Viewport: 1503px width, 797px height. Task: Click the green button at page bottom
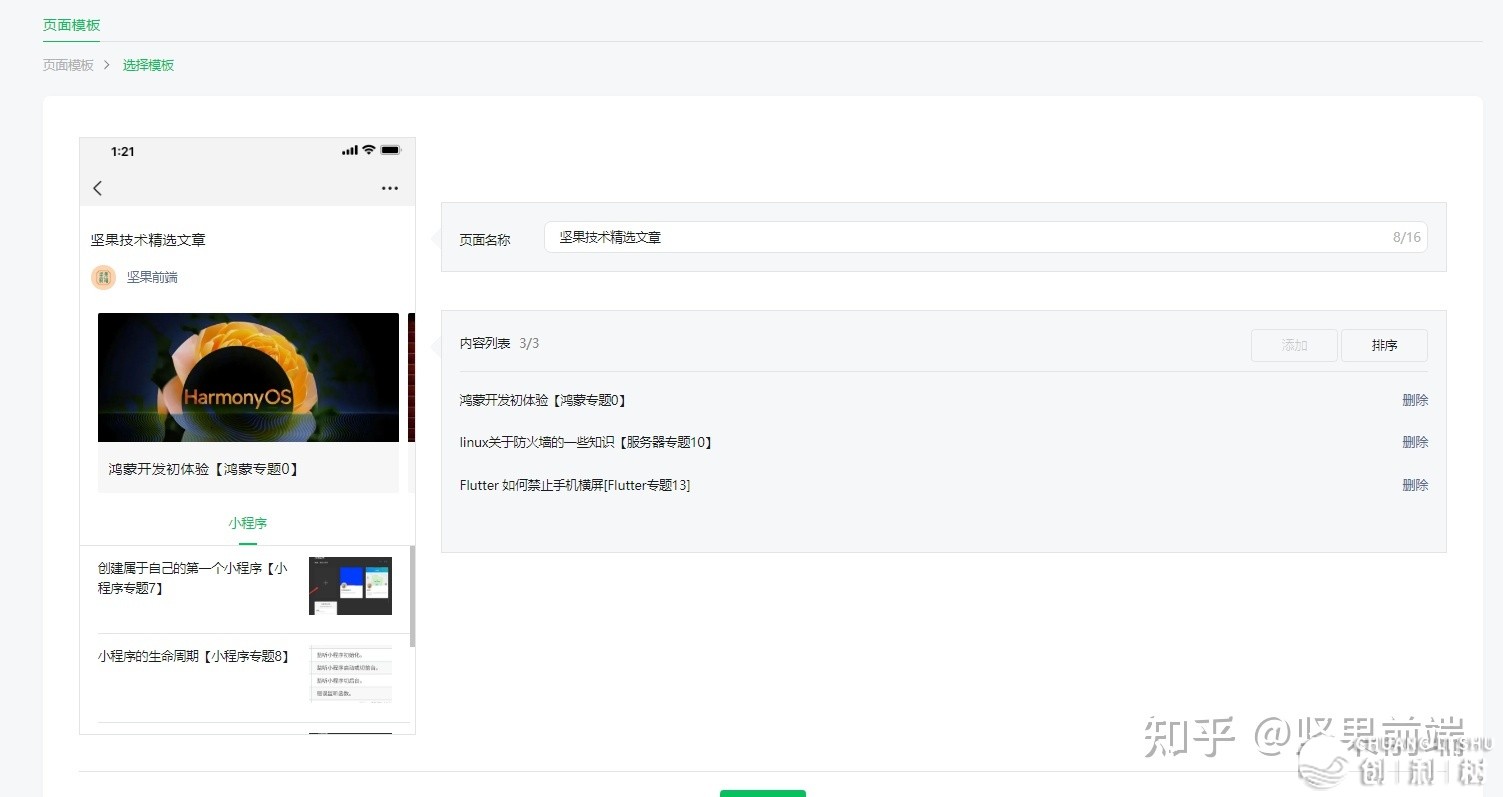(x=762, y=793)
